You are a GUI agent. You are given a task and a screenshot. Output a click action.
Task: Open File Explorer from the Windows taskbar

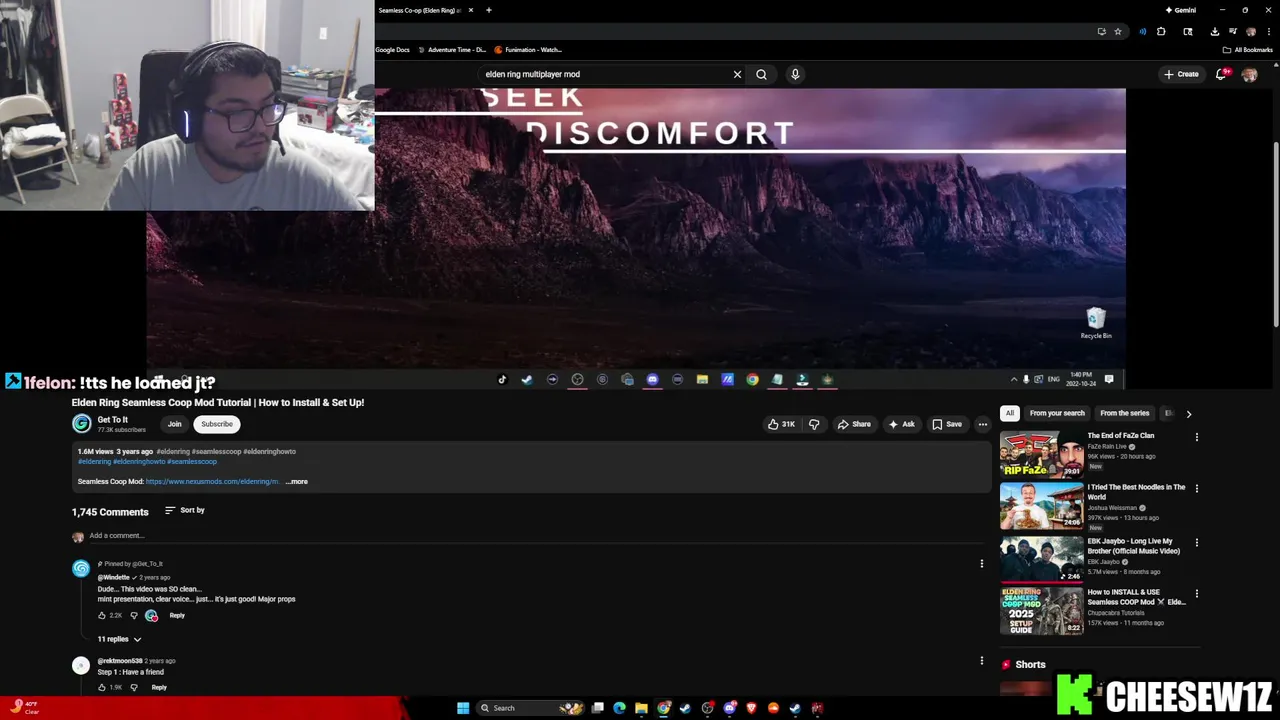(x=641, y=708)
